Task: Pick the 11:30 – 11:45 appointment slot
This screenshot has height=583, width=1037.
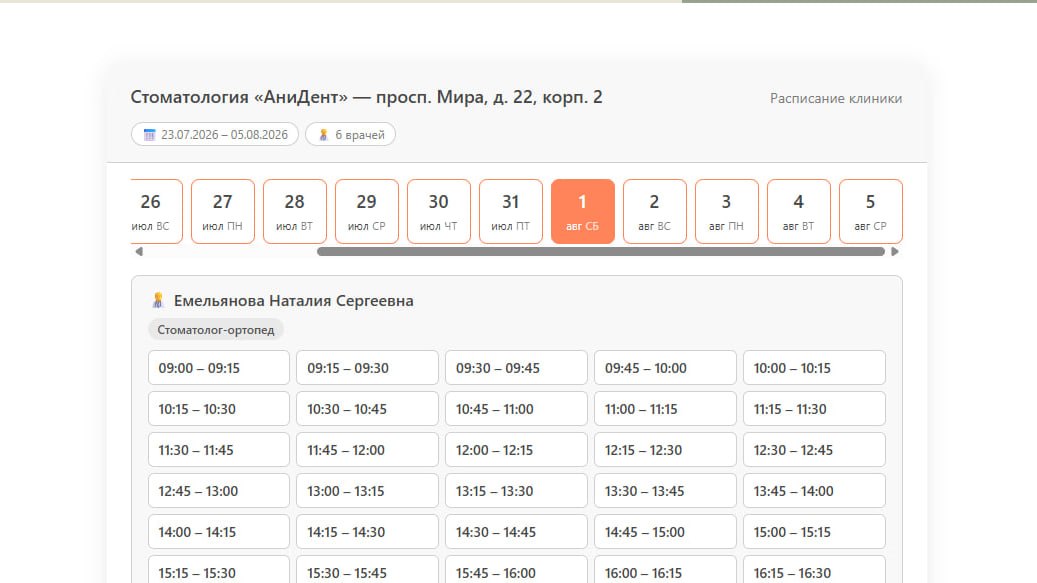Action: tap(219, 449)
